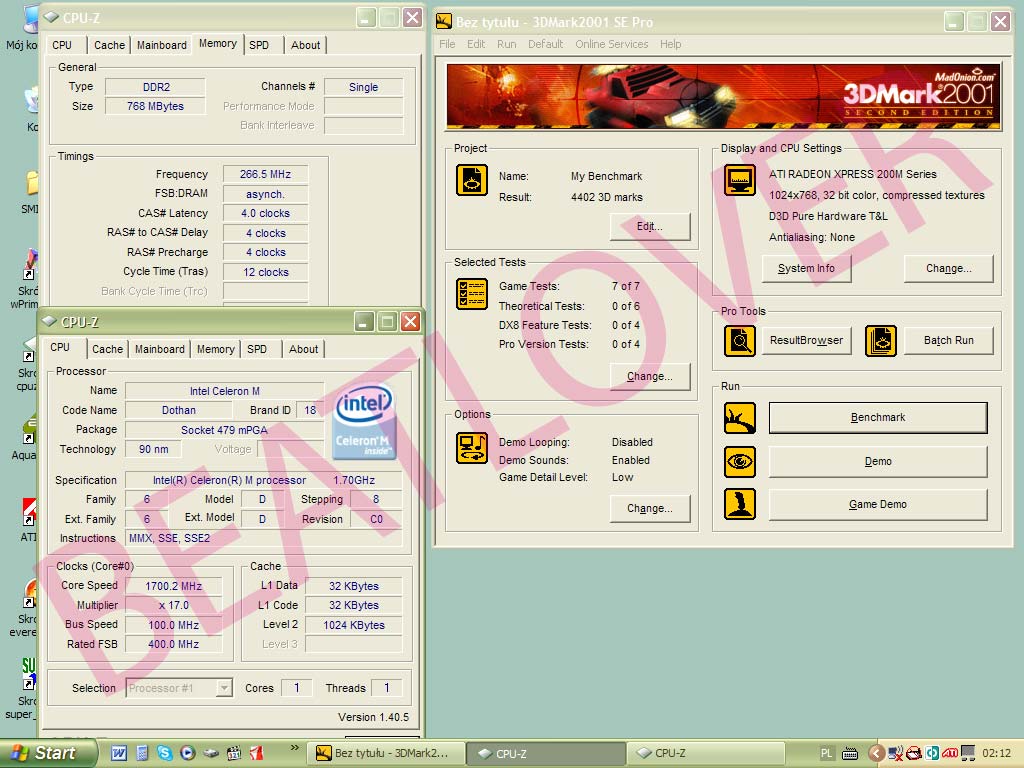Click the Result text 4402 3D marks
Screen dimensions: 1024x768
[x=607, y=197]
